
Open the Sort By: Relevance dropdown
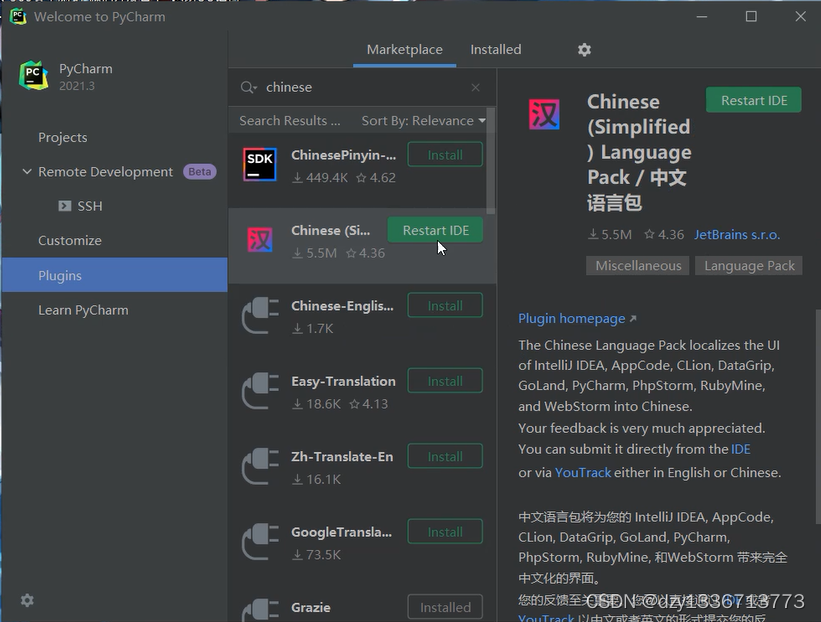tap(423, 120)
